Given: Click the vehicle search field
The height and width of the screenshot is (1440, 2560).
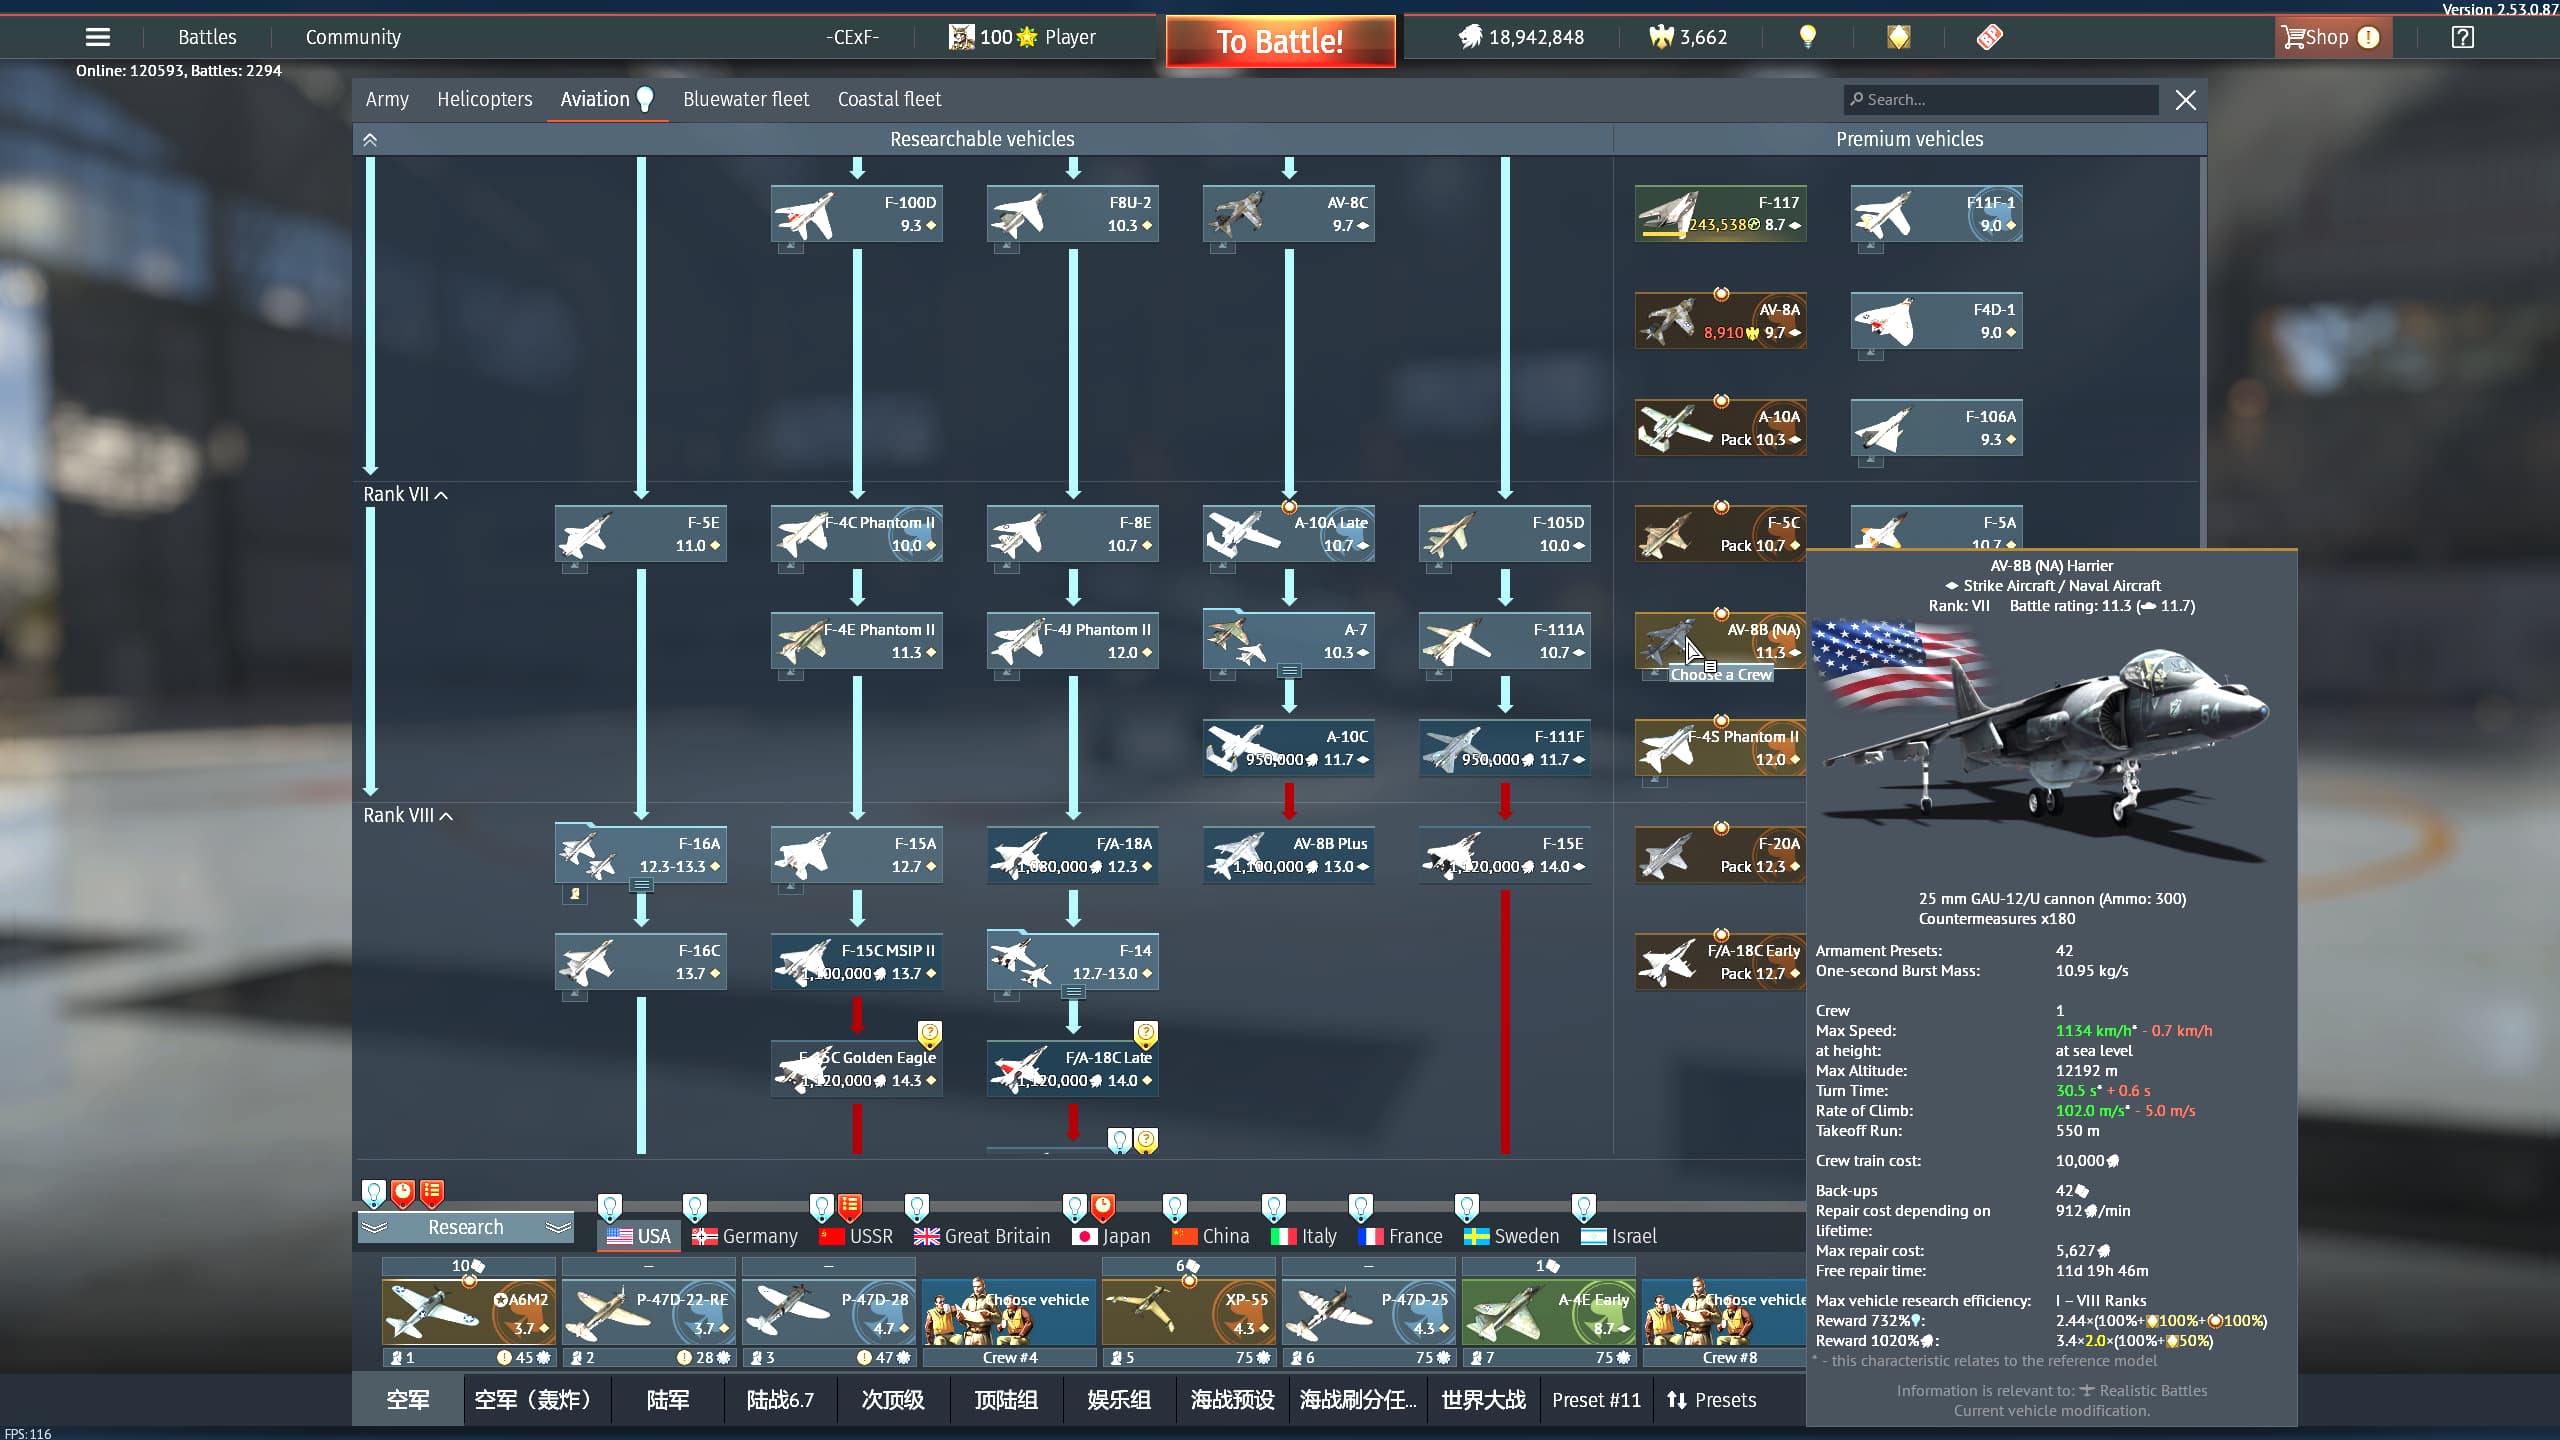Looking at the screenshot, I should pyautogui.click(x=2000, y=99).
